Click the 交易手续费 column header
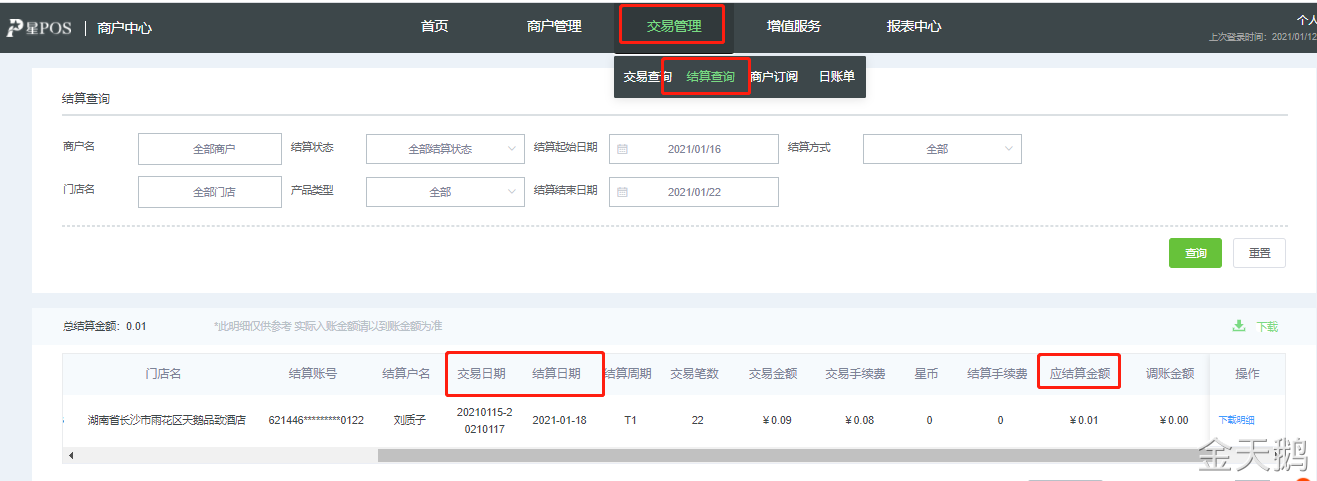 click(x=855, y=374)
